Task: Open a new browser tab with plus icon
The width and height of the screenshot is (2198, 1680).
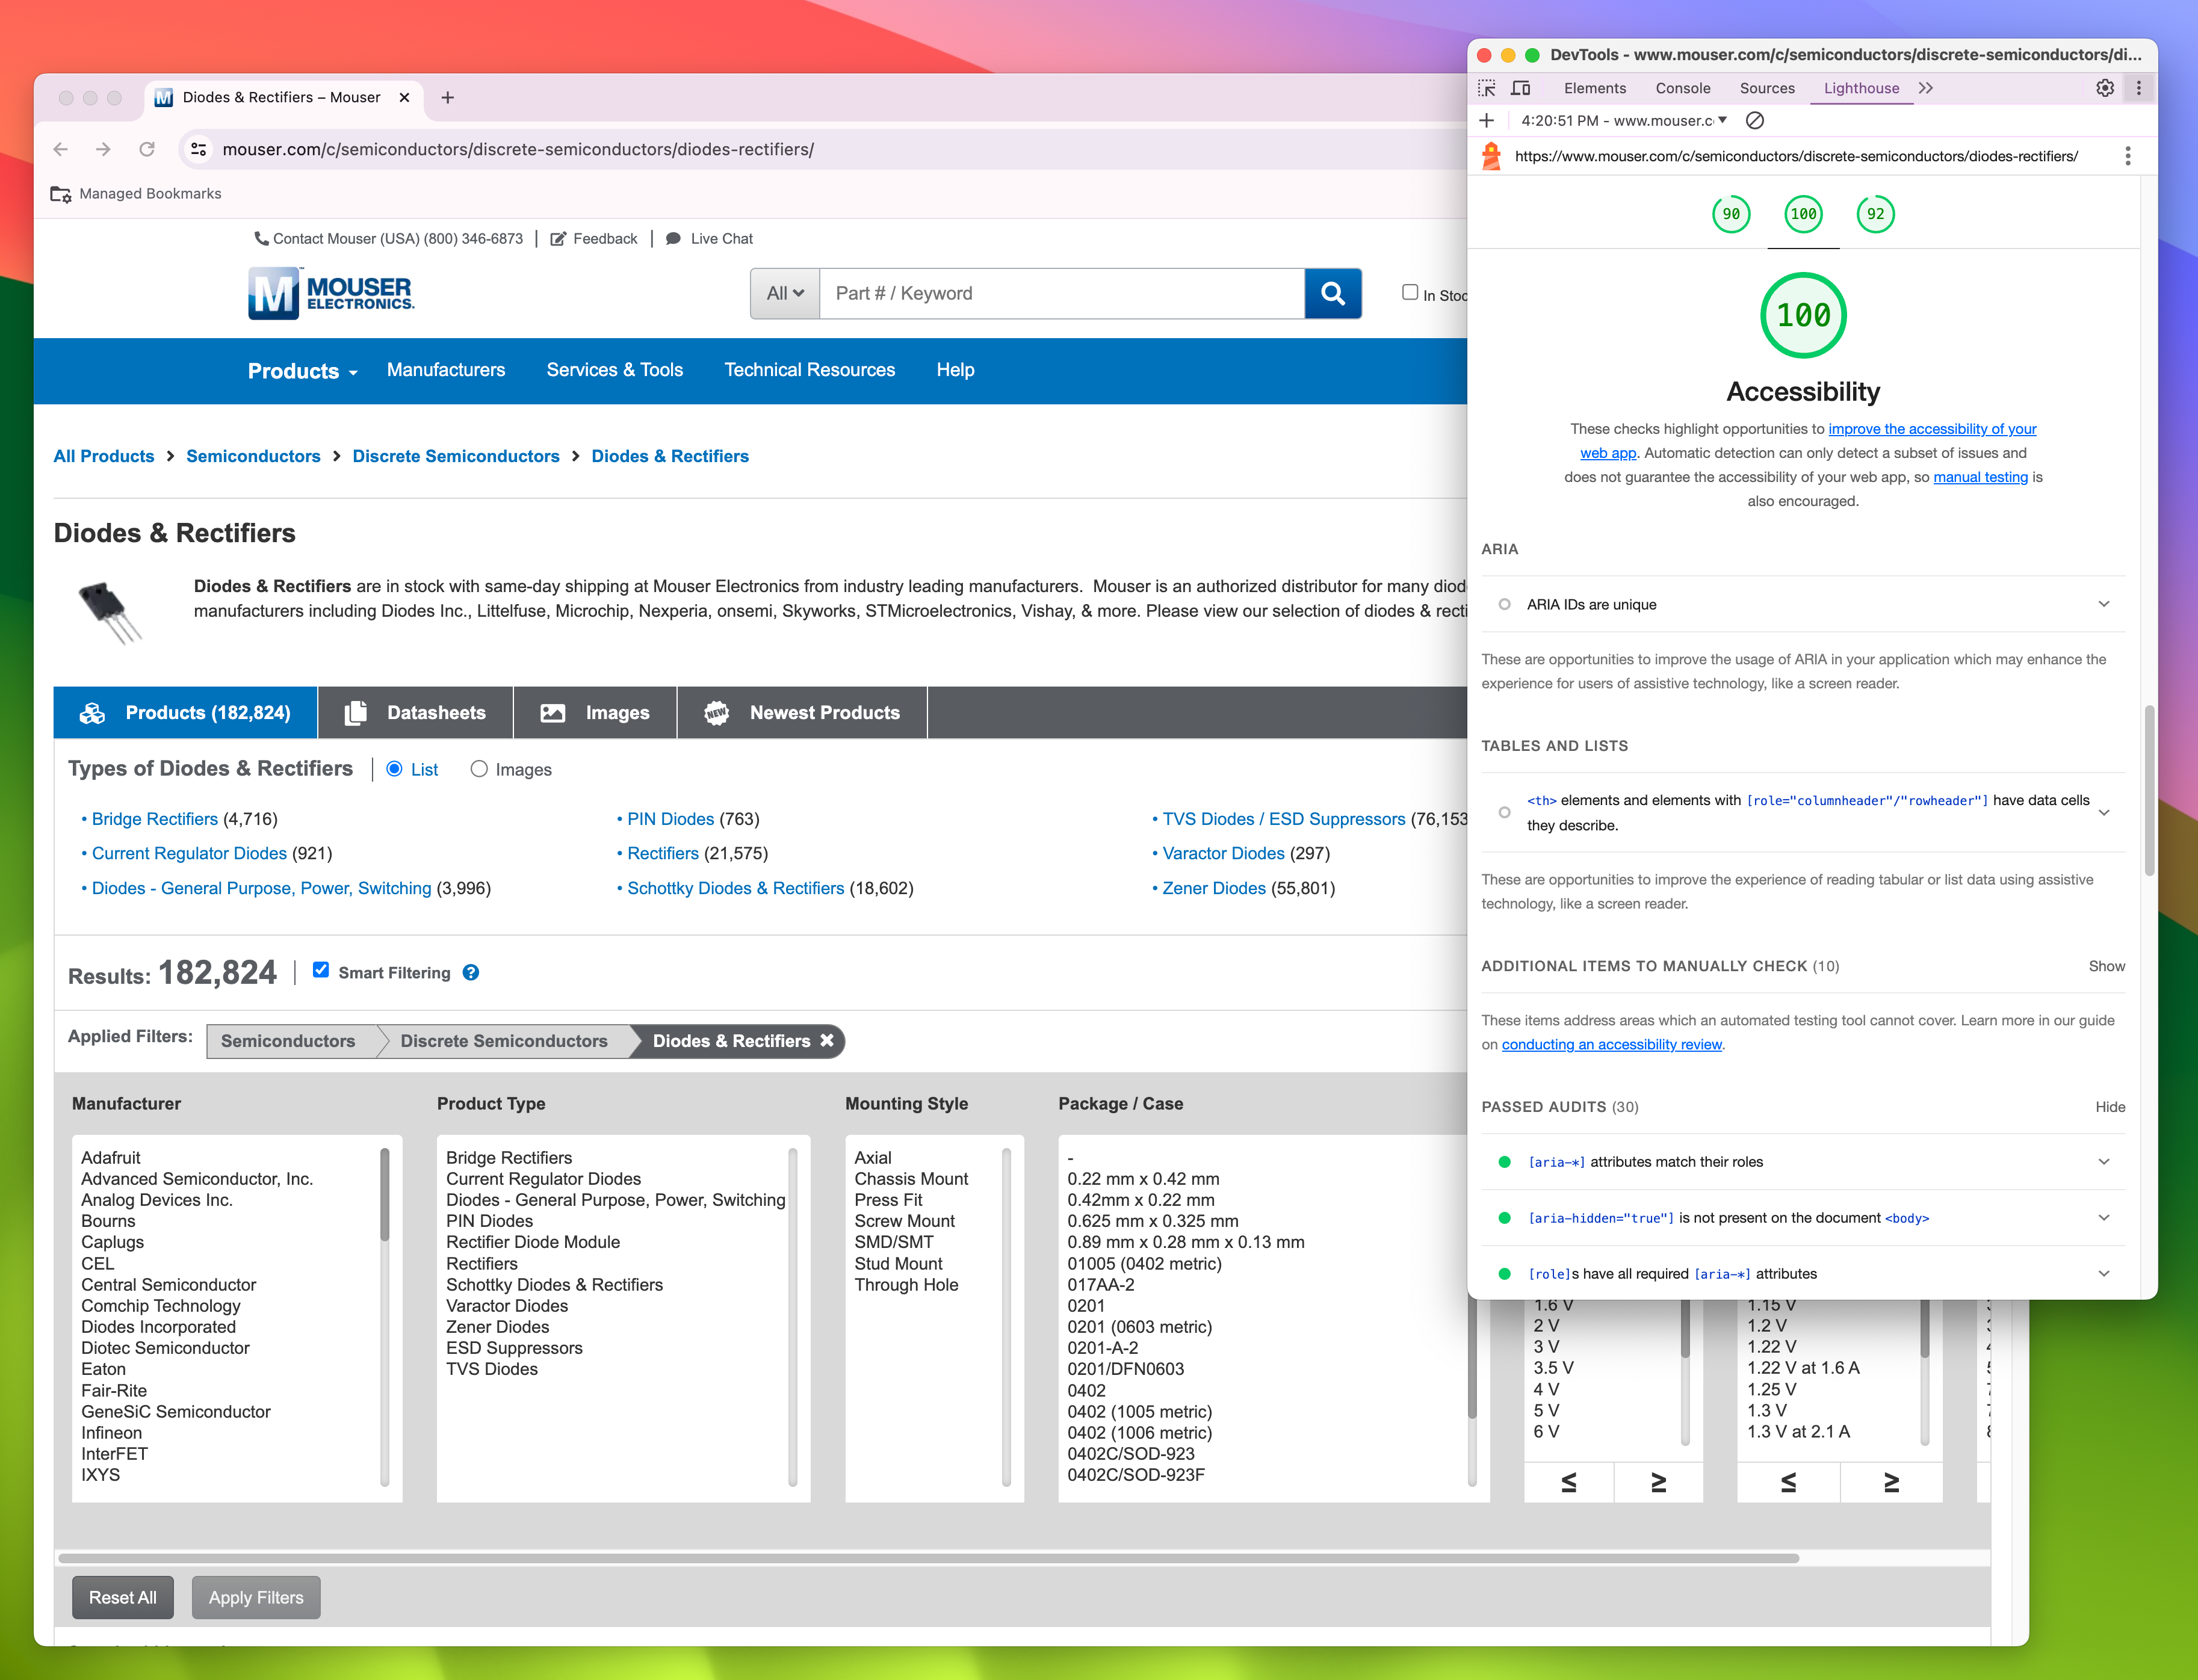Action: click(448, 97)
